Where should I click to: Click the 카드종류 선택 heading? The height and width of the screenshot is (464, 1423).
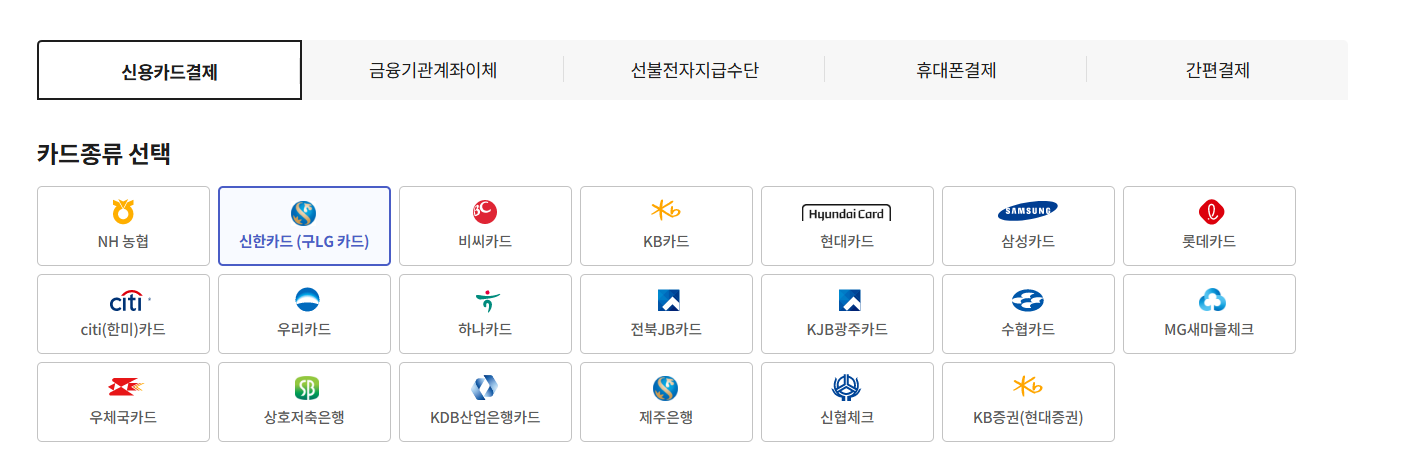104,154
